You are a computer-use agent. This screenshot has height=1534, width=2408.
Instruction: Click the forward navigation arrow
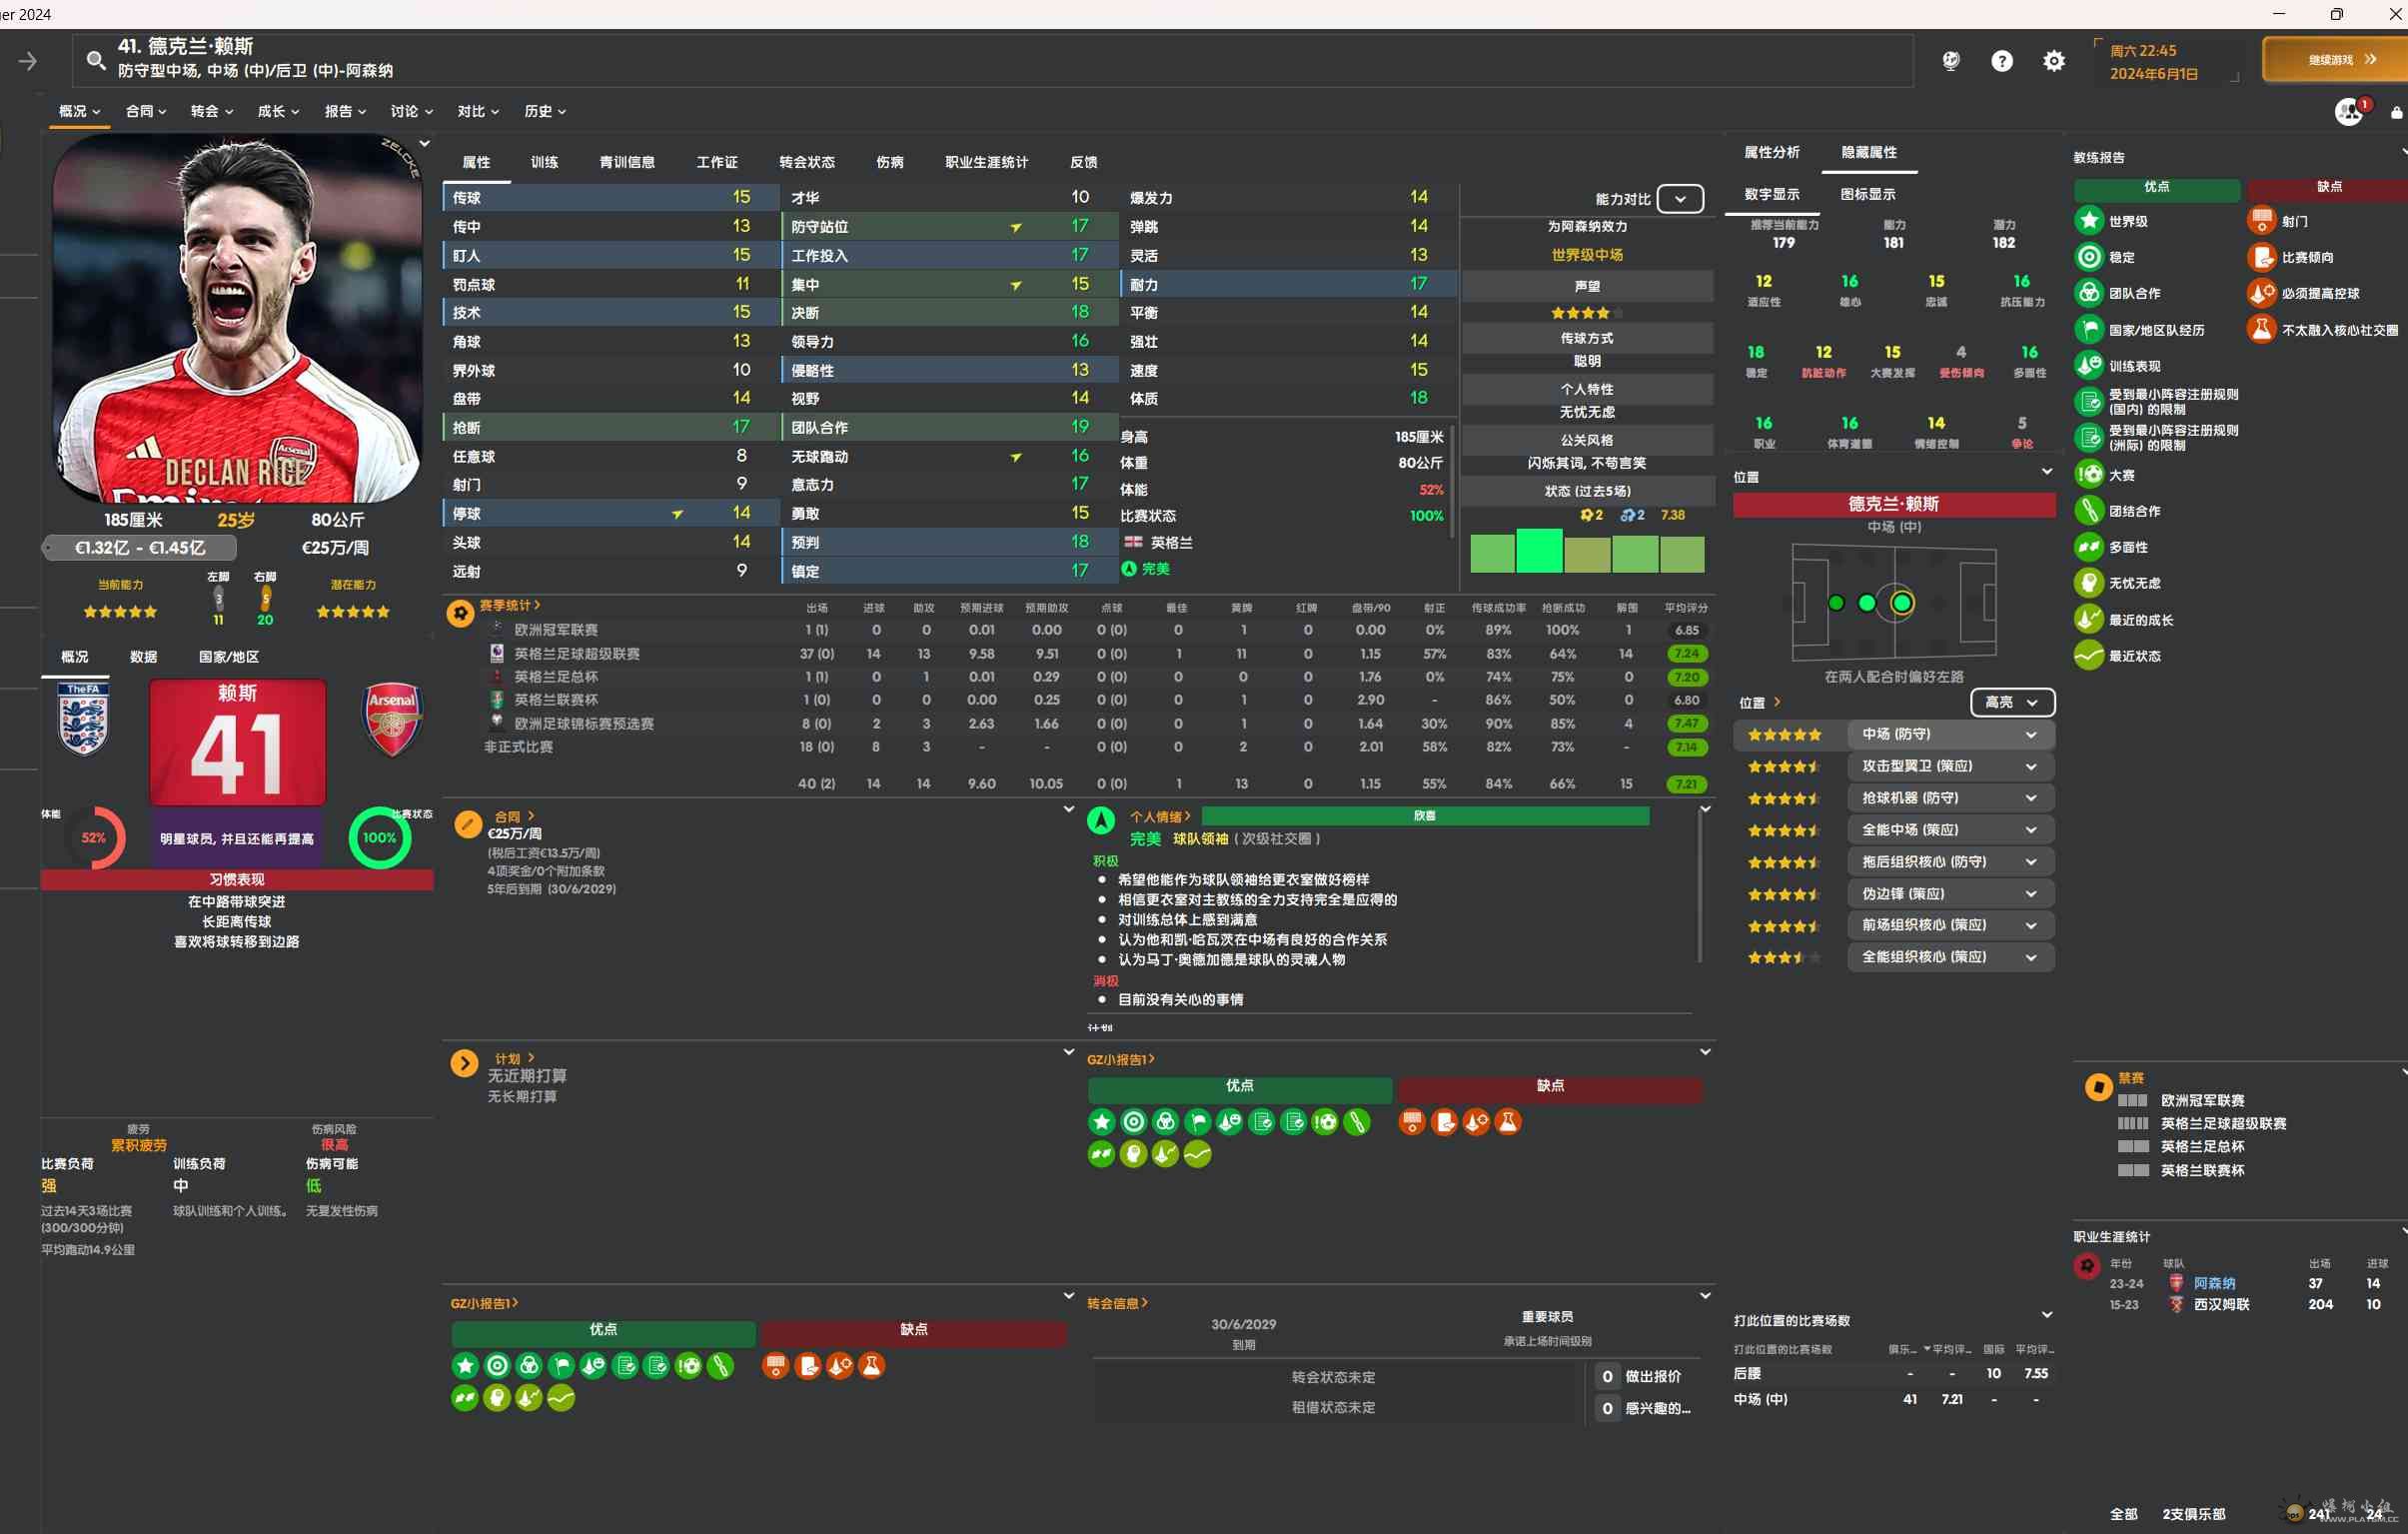pos(28,61)
